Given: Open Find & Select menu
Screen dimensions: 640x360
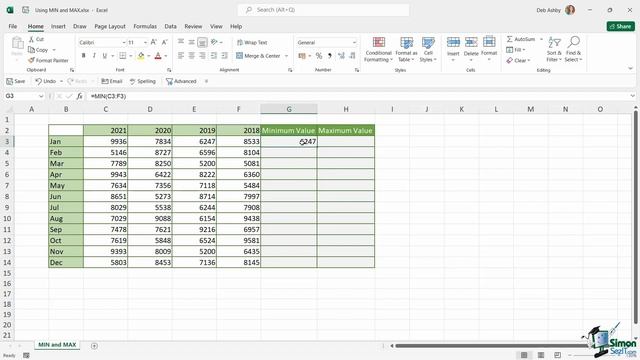Looking at the screenshot, I should (573, 49).
